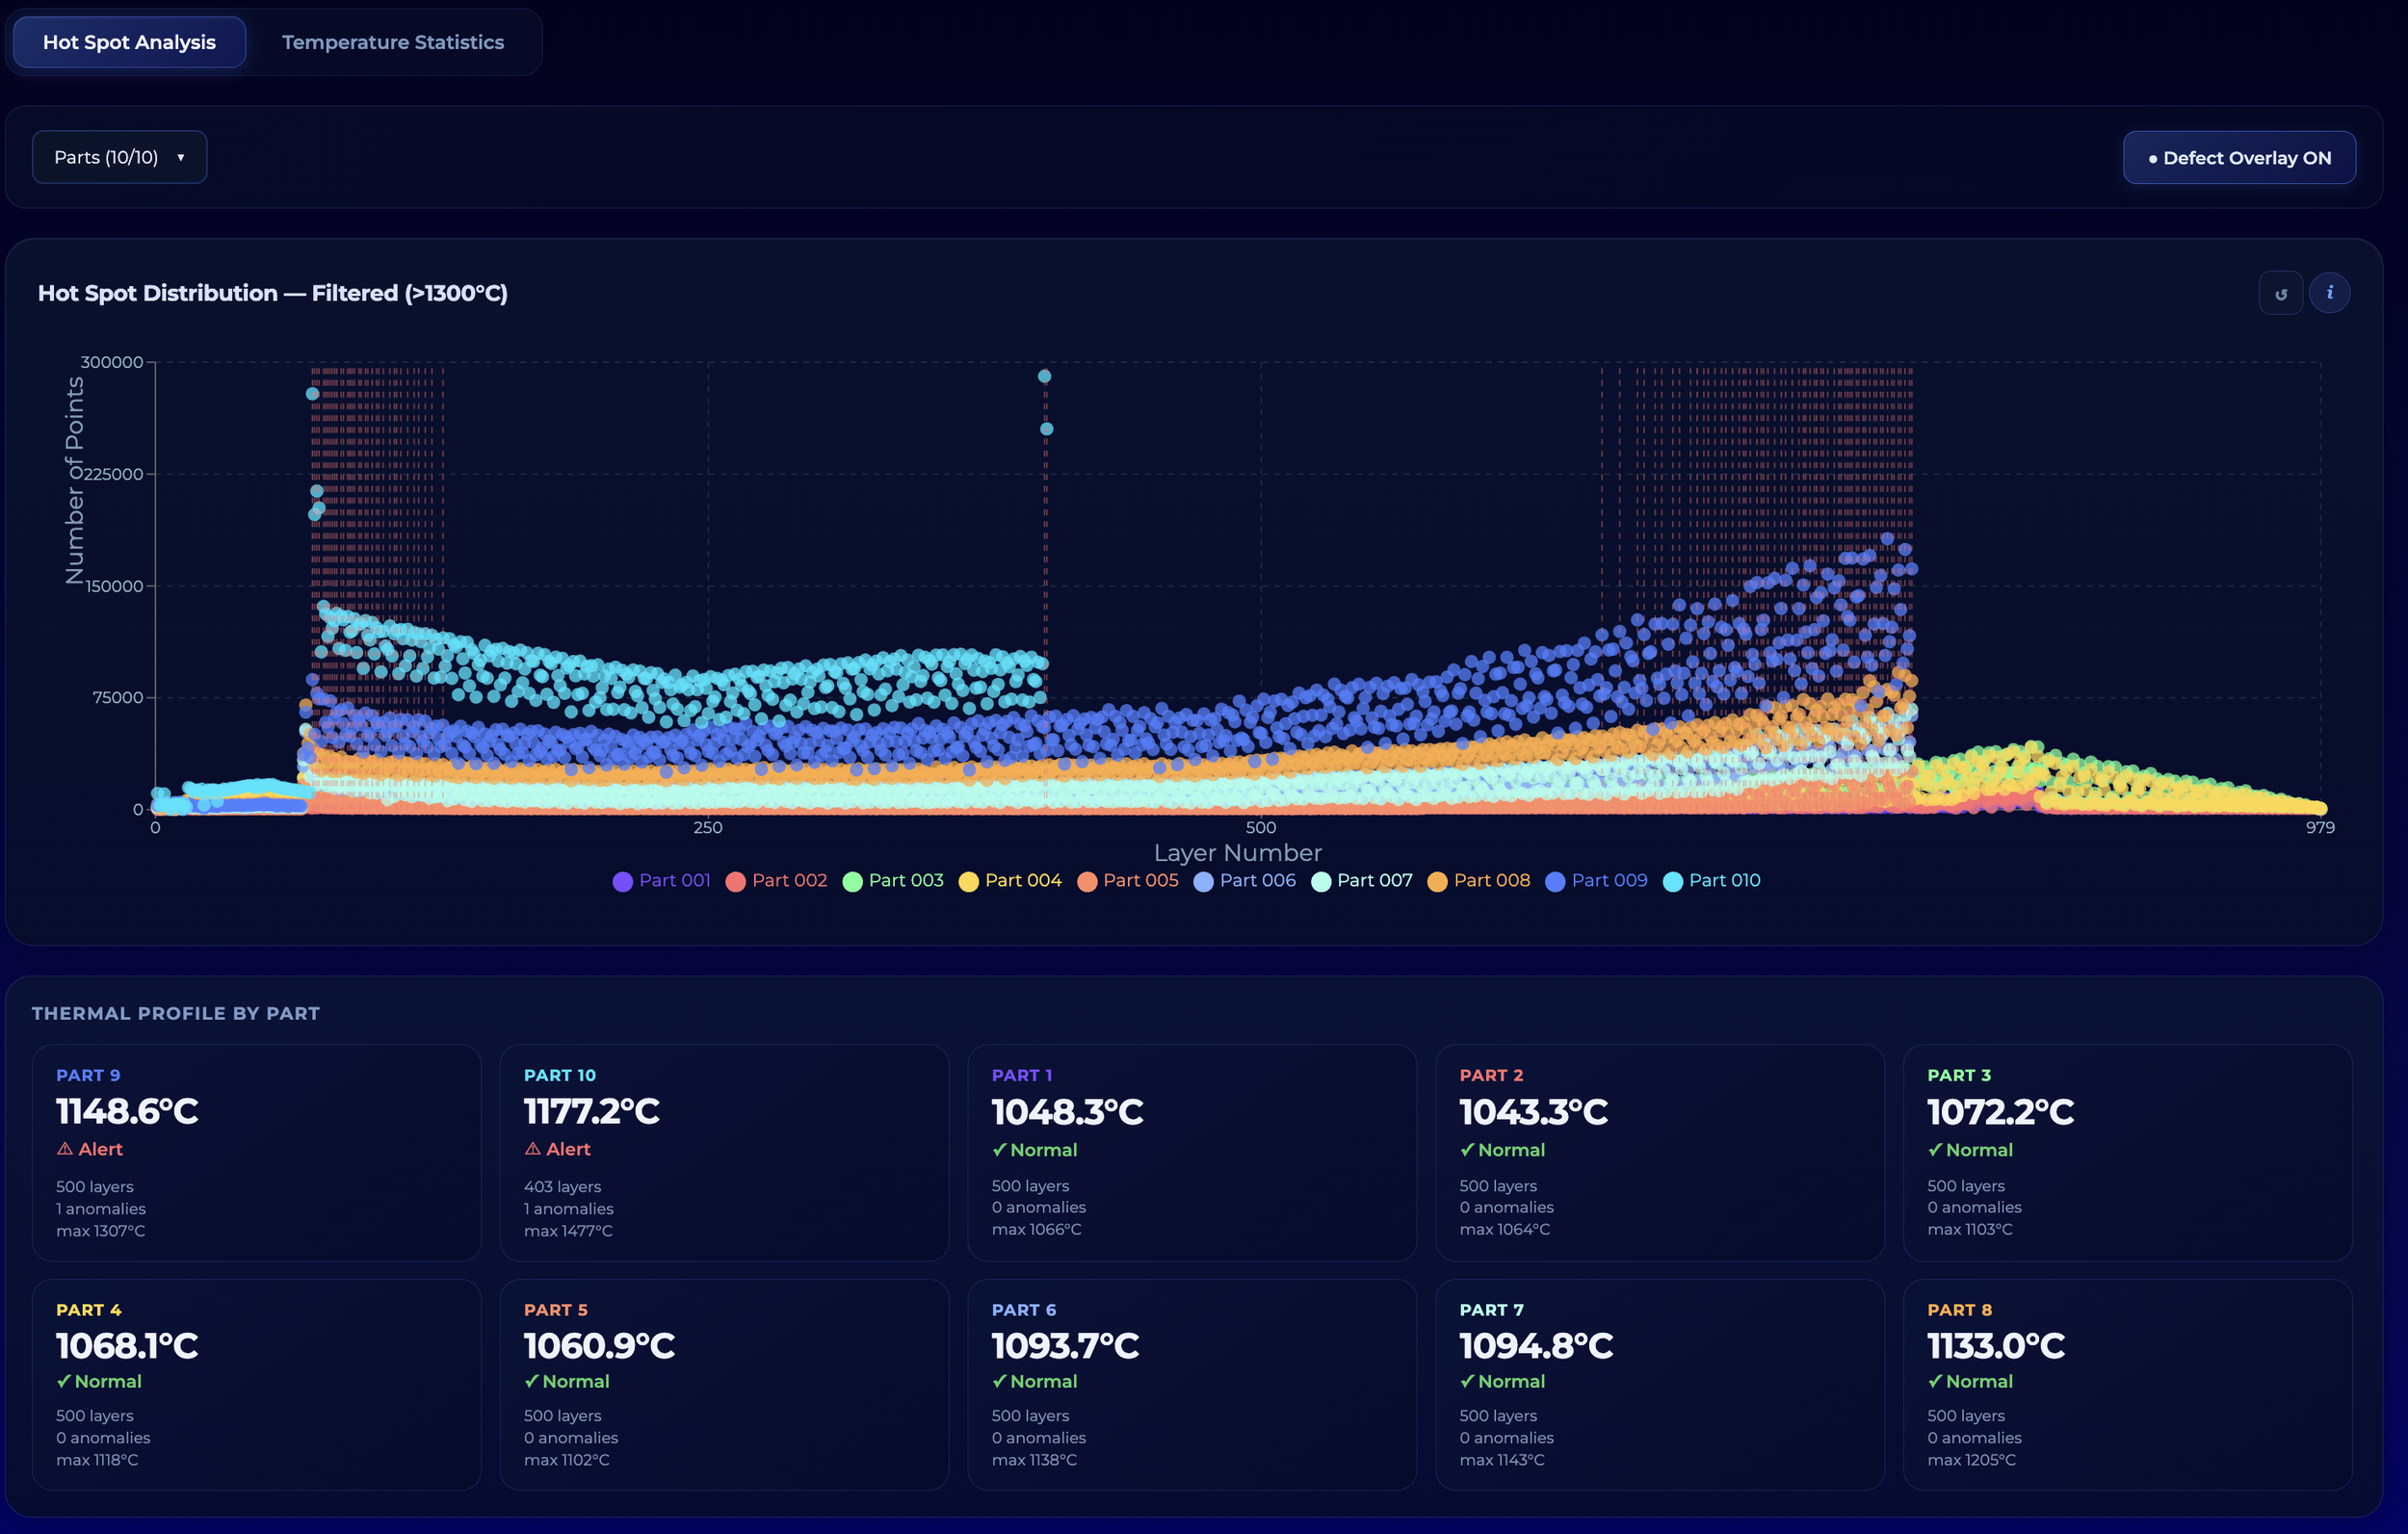
Task: Toggle Part 005 legend entry
Action: [x=1128, y=881]
